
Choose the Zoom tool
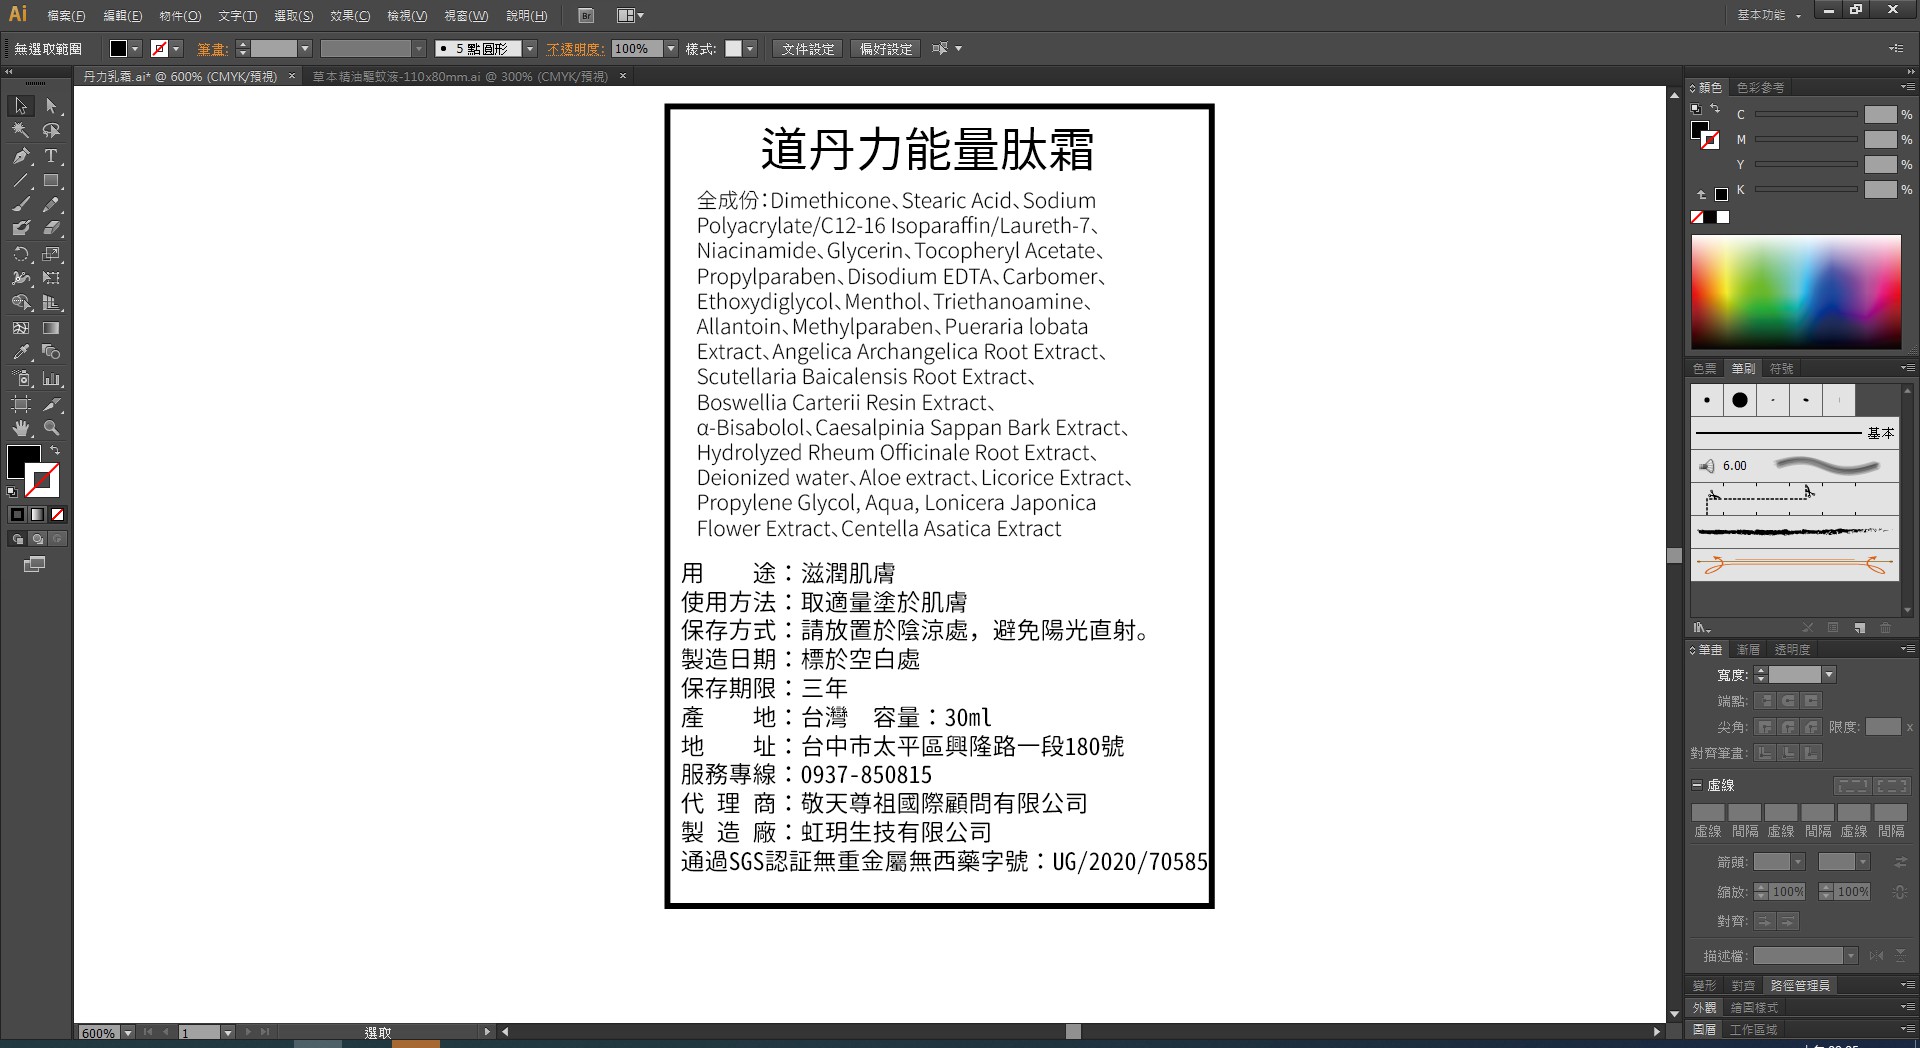point(51,428)
